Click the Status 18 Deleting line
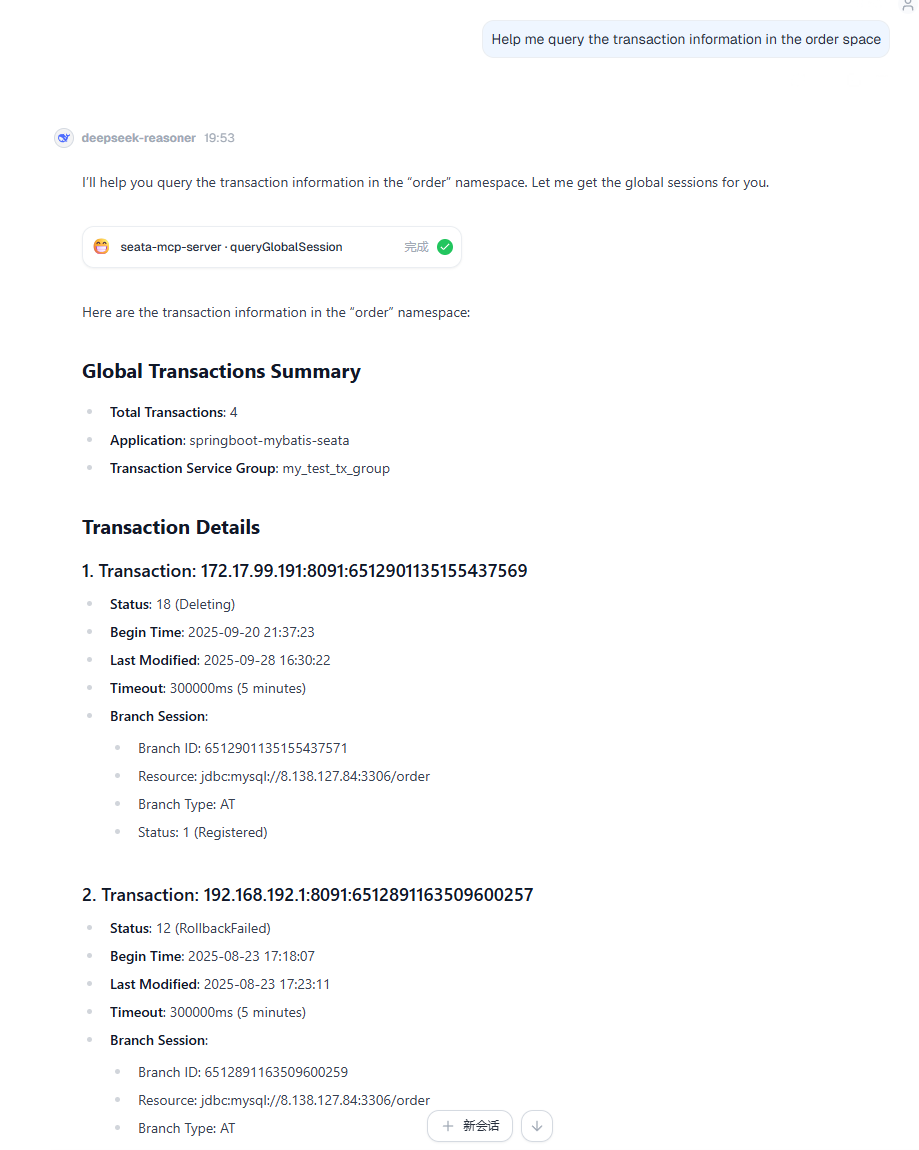919x1150 pixels. [x=172, y=604]
